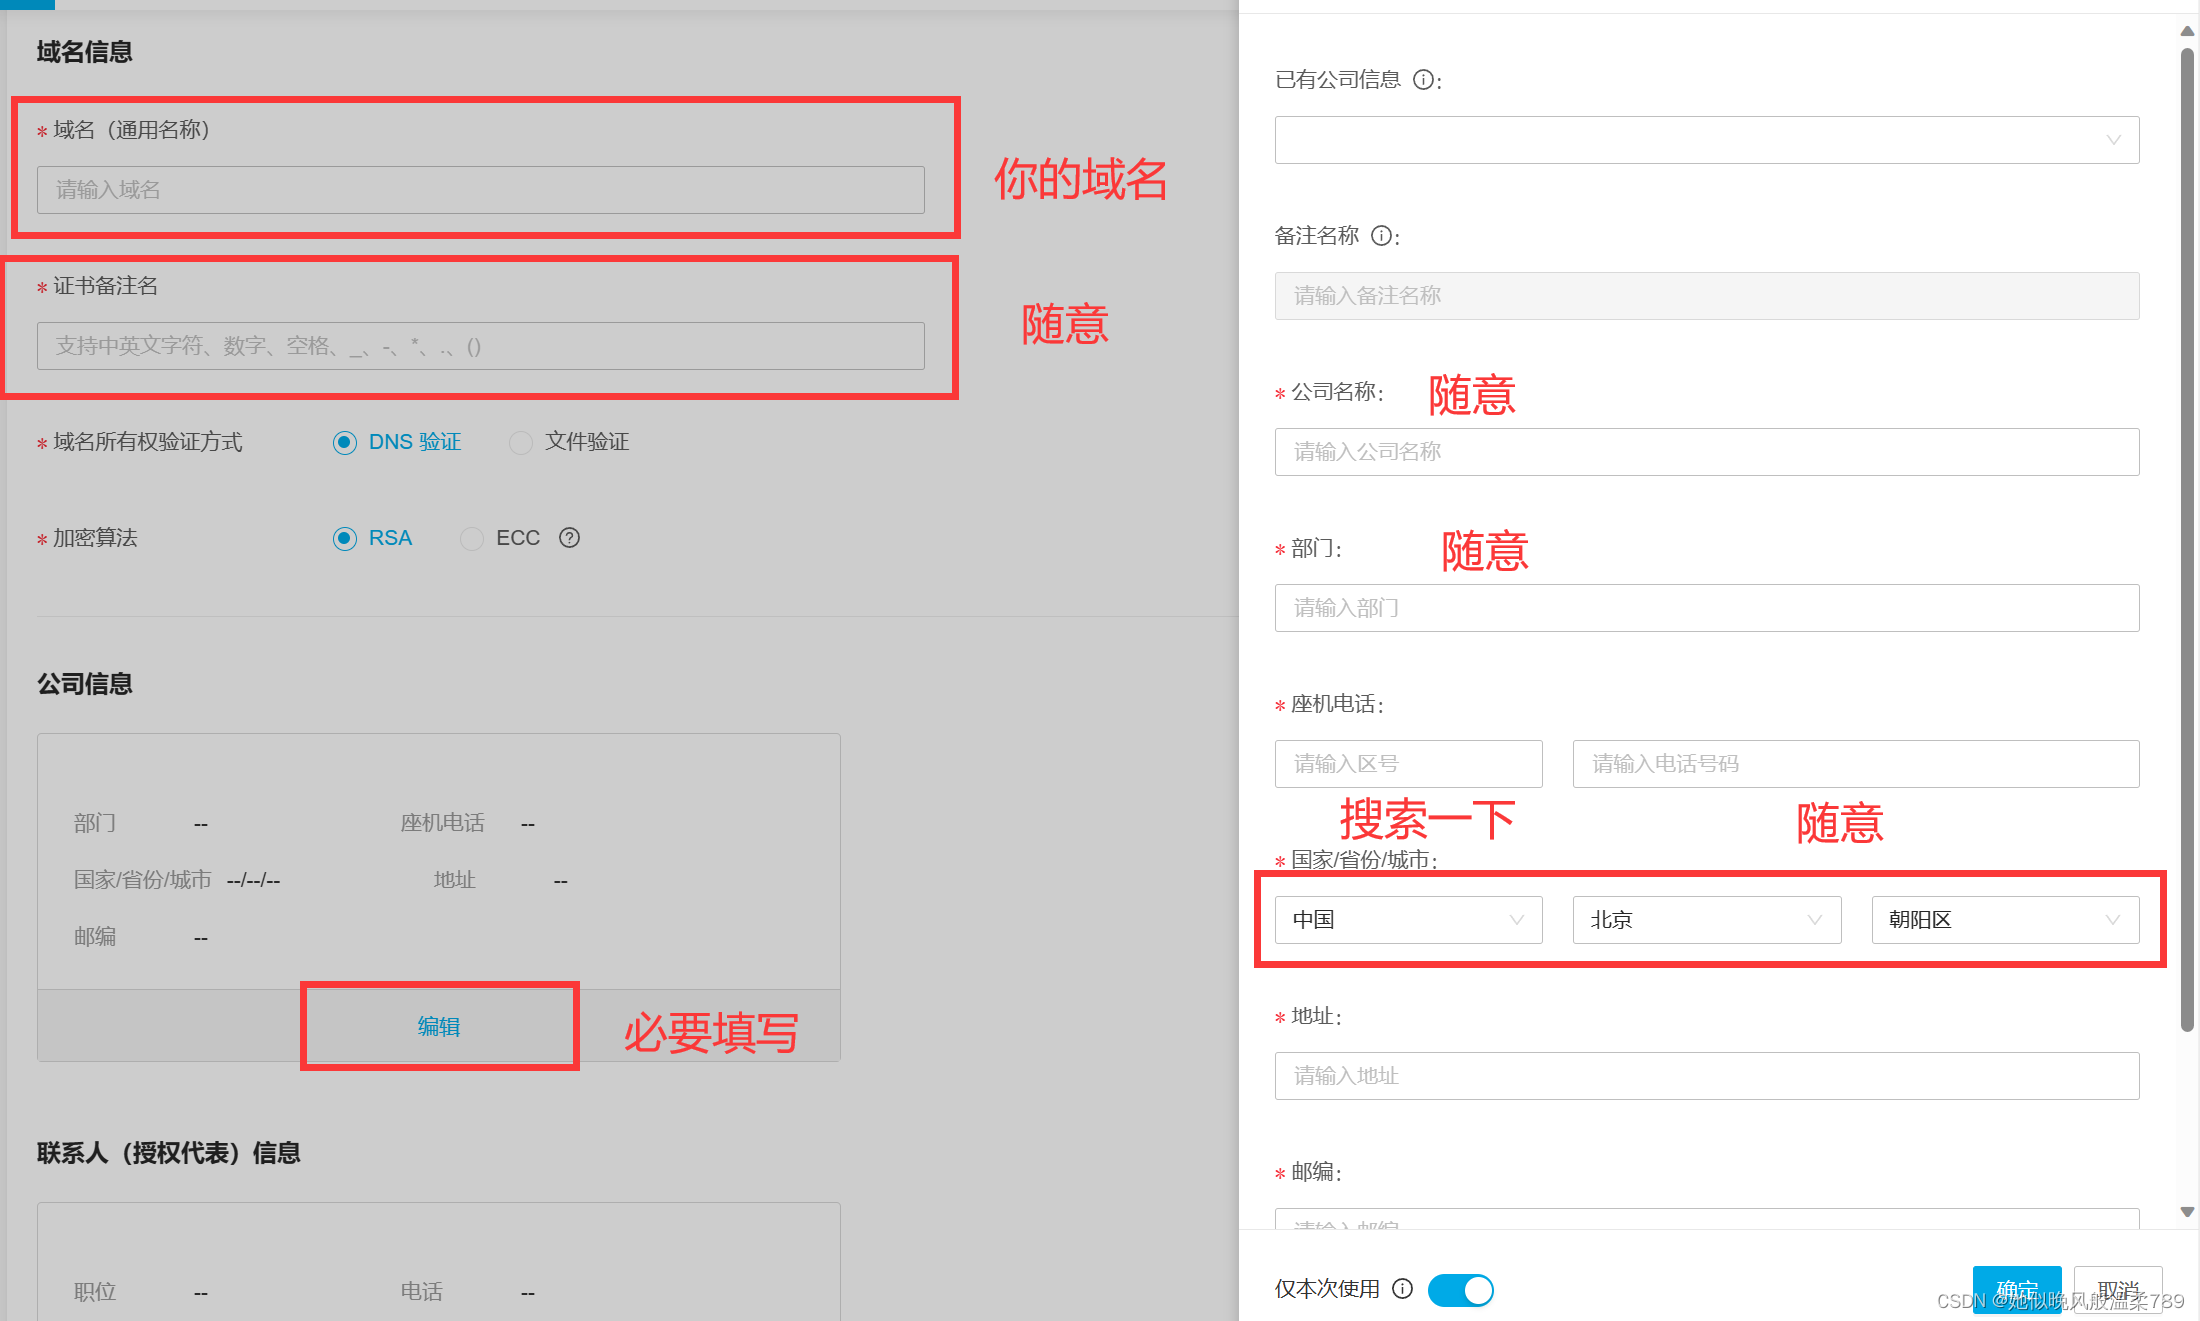Select the DNS 验证 radio option
The height and width of the screenshot is (1321, 2200).
click(344, 442)
